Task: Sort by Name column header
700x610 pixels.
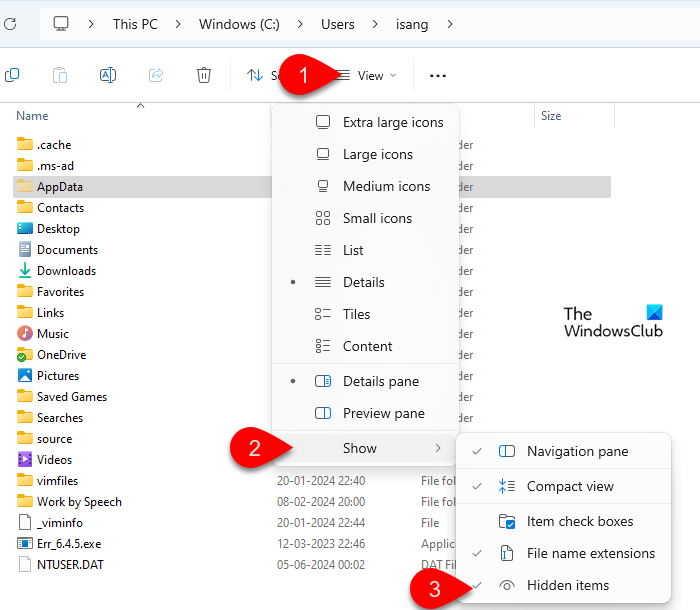Action: click(x=32, y=116)
